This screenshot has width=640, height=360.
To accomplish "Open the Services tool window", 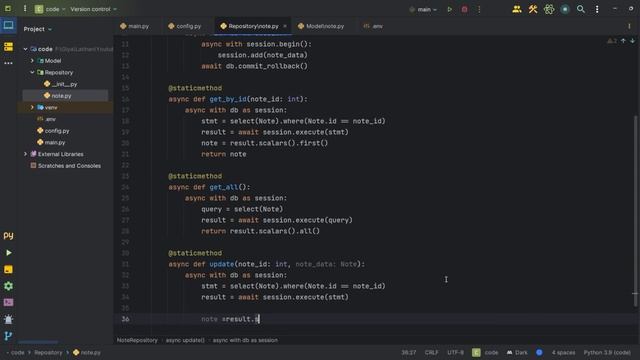I will point(8,286).
